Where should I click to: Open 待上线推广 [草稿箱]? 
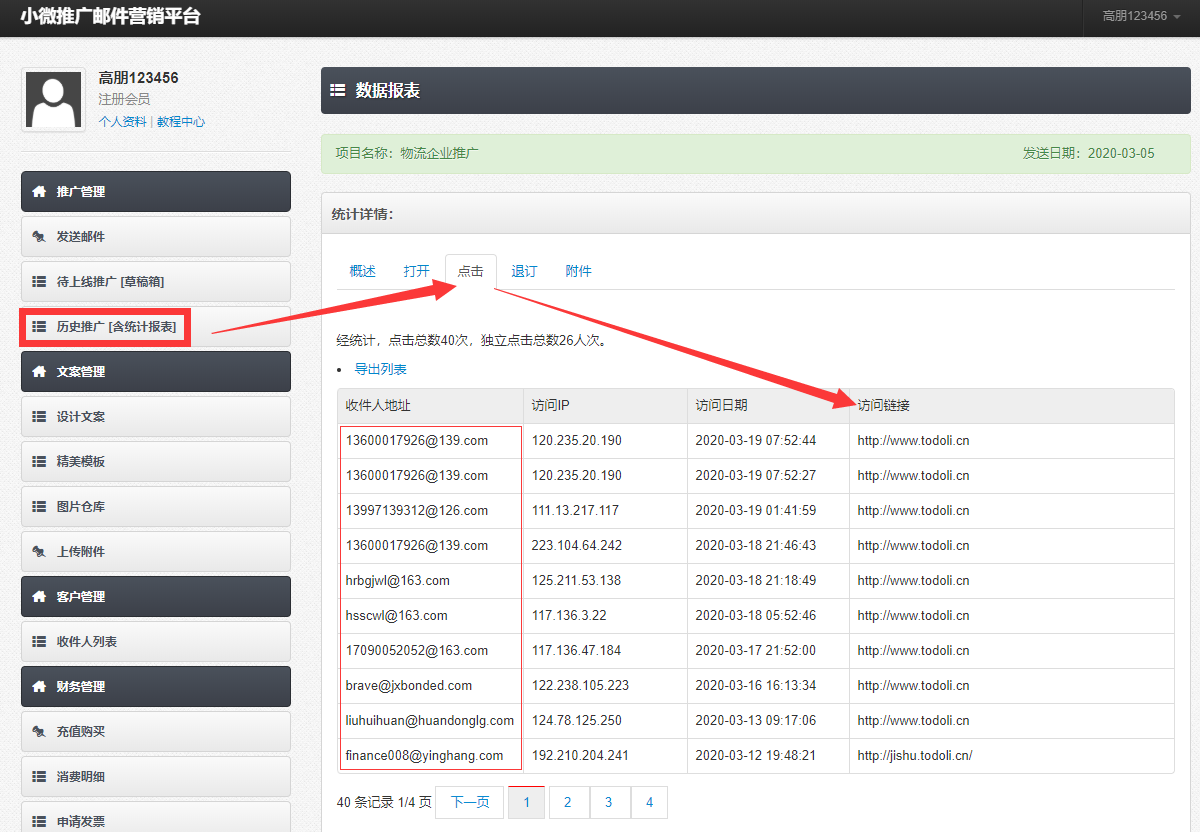(156, 282)
